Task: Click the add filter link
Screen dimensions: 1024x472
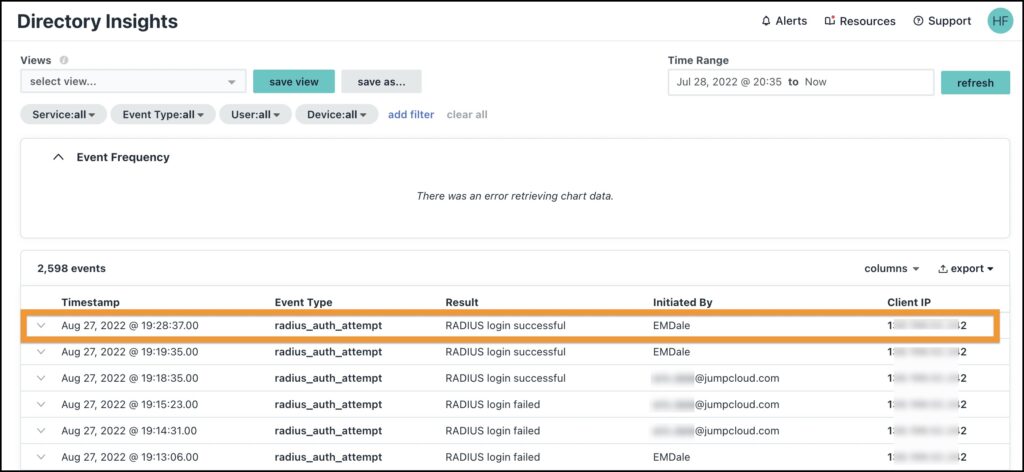Action: pos(411,115)
